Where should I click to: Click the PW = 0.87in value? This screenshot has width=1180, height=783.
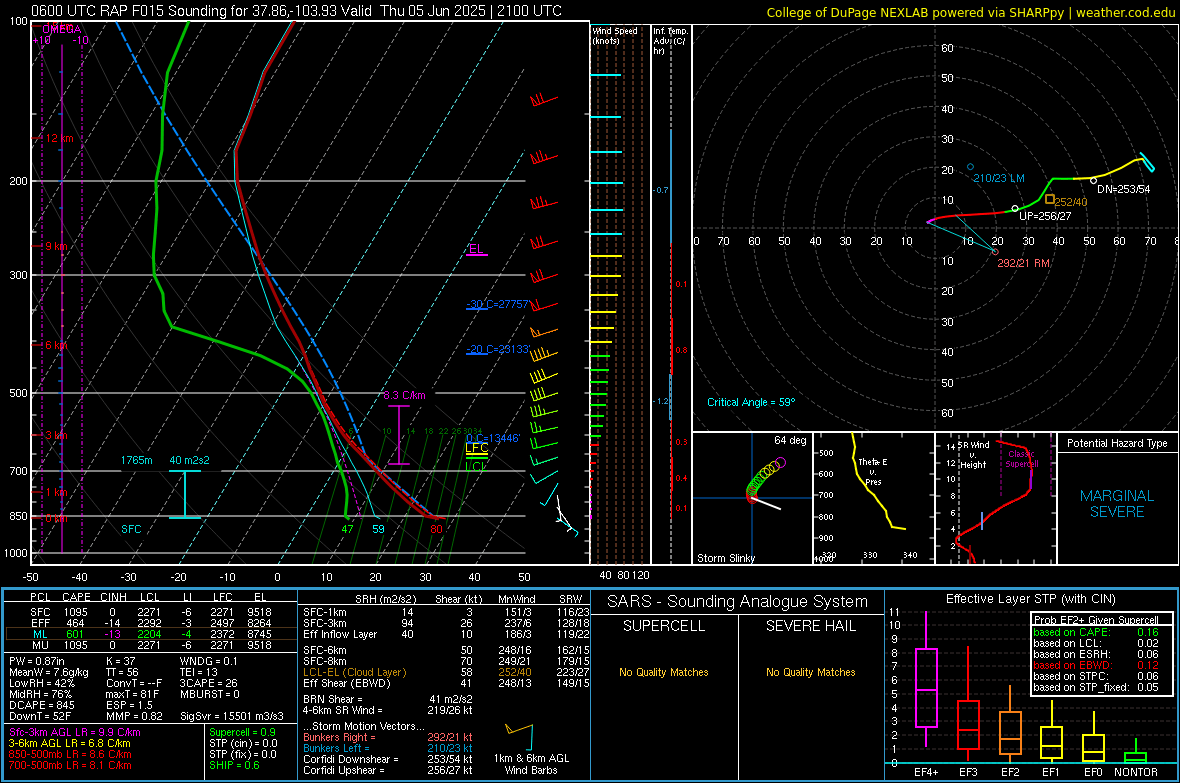click(37, 661)
